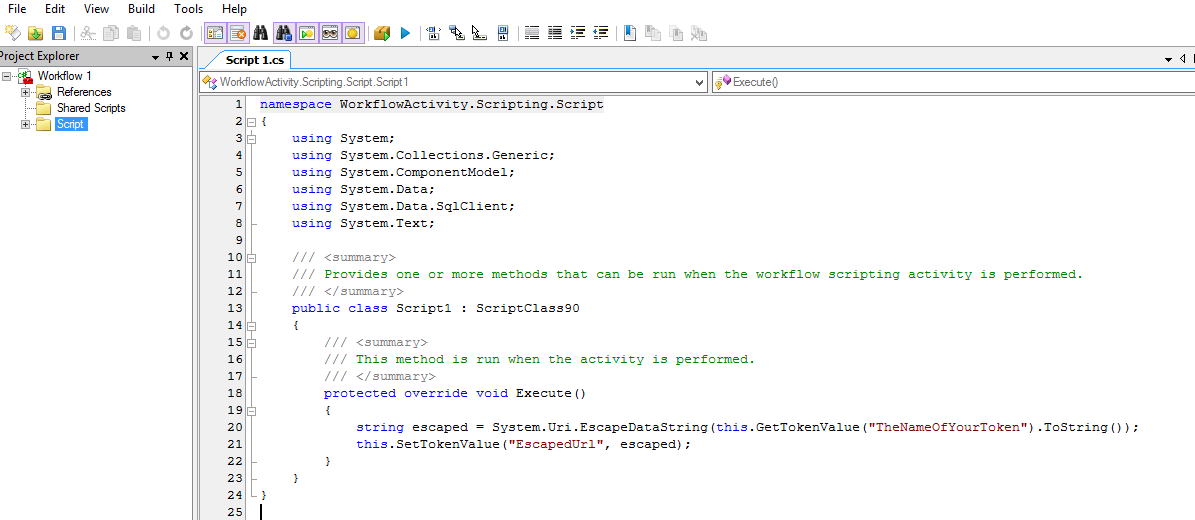Select the Shared Scripts folder
Screen dimensions: 1195x520
click(x=91, y=108)
